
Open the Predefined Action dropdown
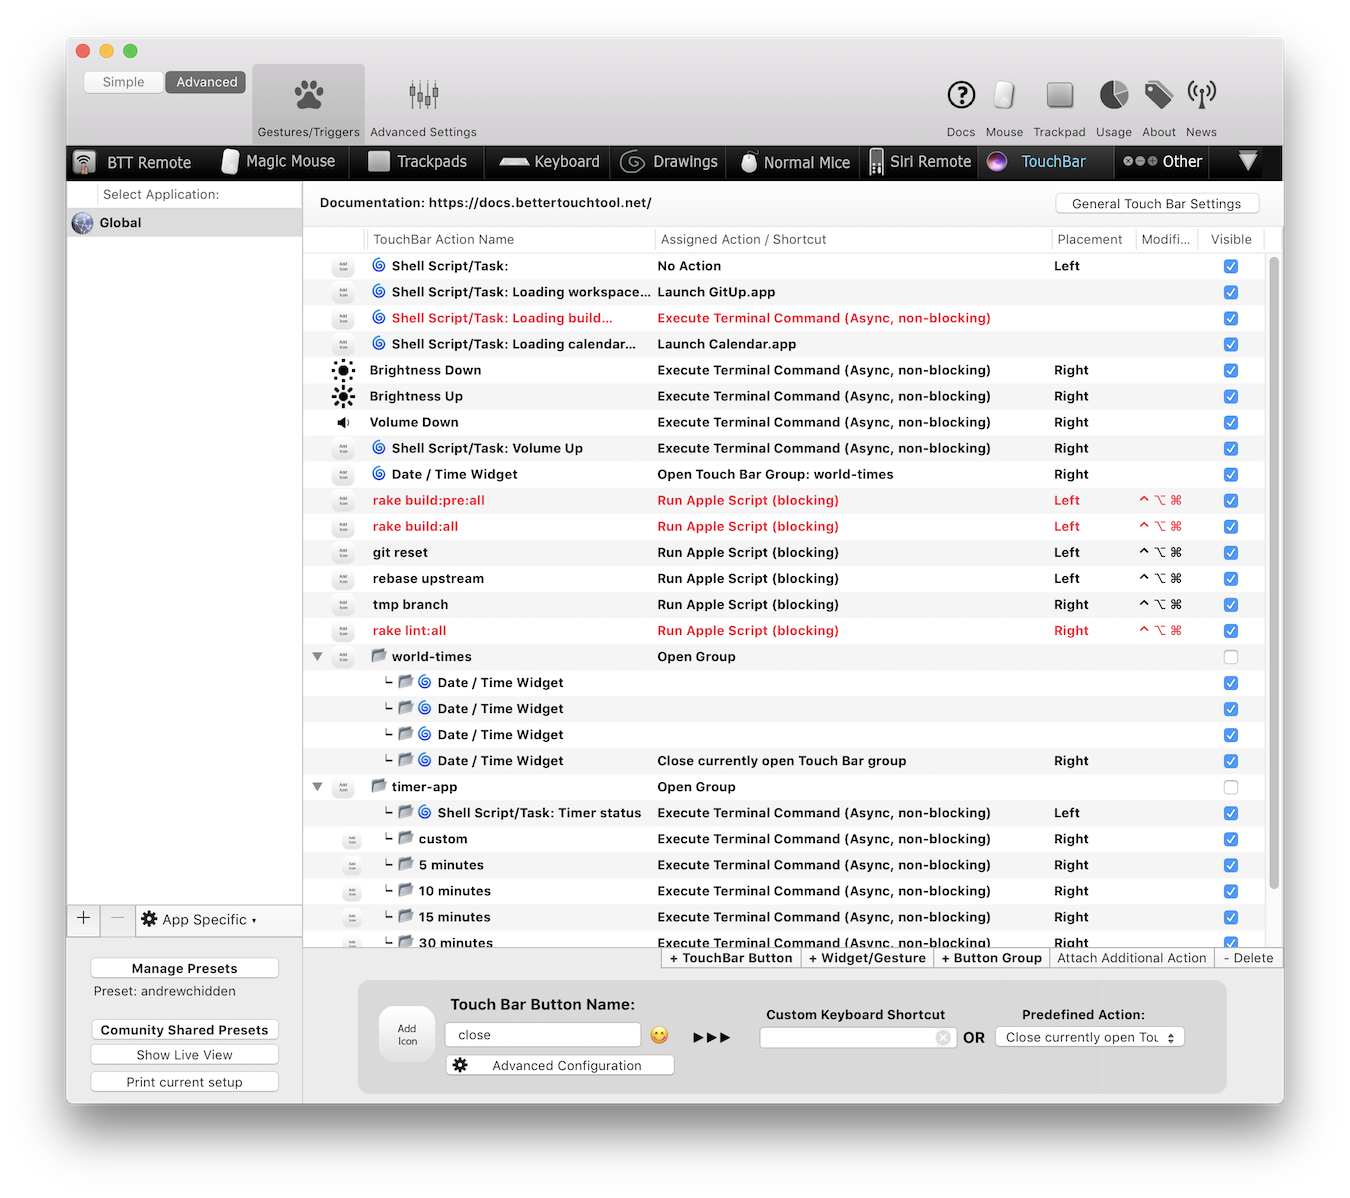1090,1037
